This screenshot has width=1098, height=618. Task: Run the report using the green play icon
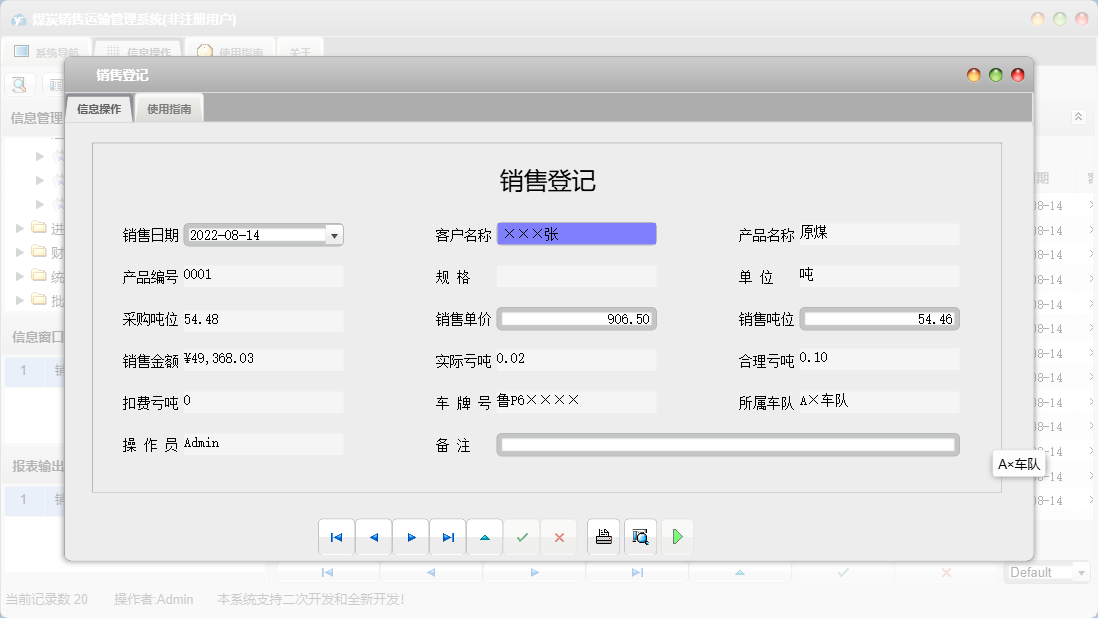[x=677, y=537]
